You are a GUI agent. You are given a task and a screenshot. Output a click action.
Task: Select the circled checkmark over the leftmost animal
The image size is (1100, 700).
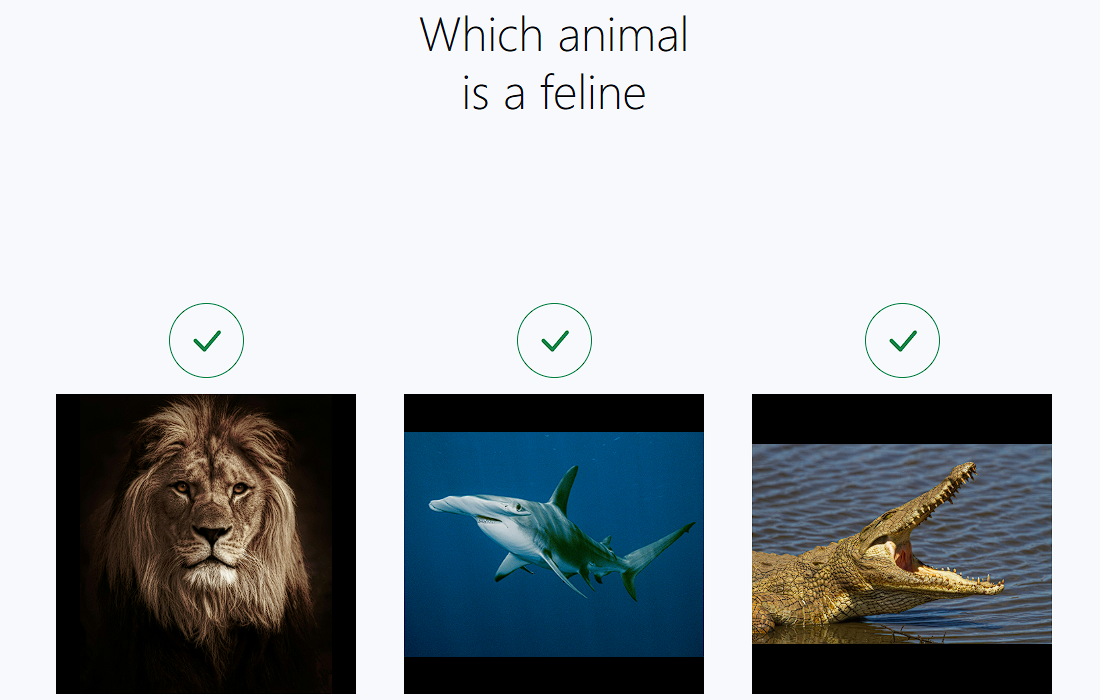click(206, 340)
